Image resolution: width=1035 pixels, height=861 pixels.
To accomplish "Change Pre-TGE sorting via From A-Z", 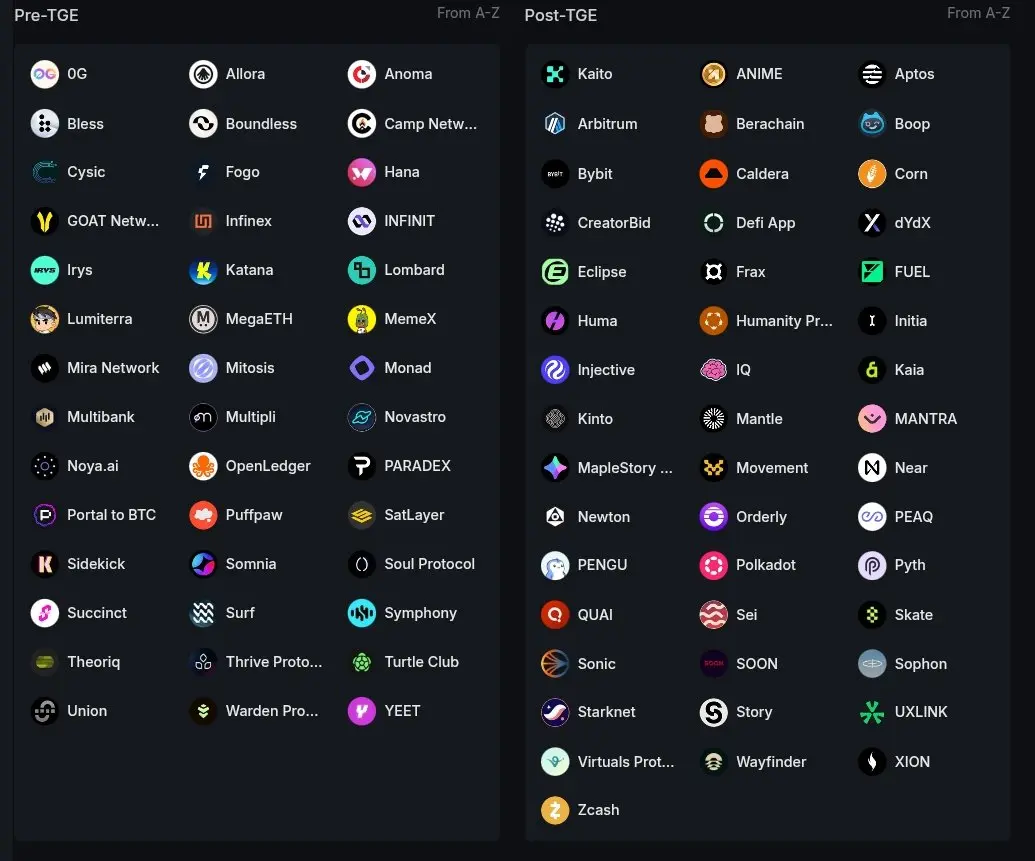I will (x=468, y=13).
